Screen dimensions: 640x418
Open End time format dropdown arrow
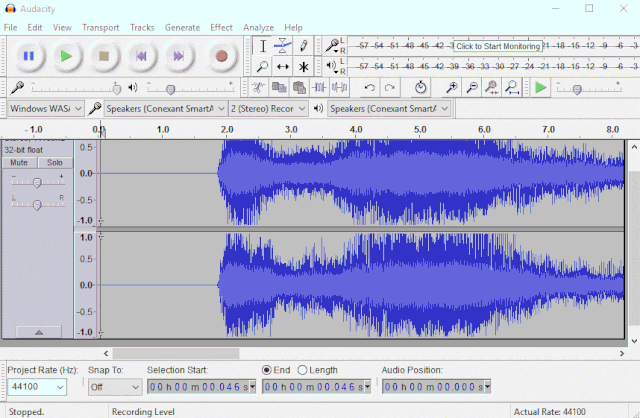click(x=367, y=387)
